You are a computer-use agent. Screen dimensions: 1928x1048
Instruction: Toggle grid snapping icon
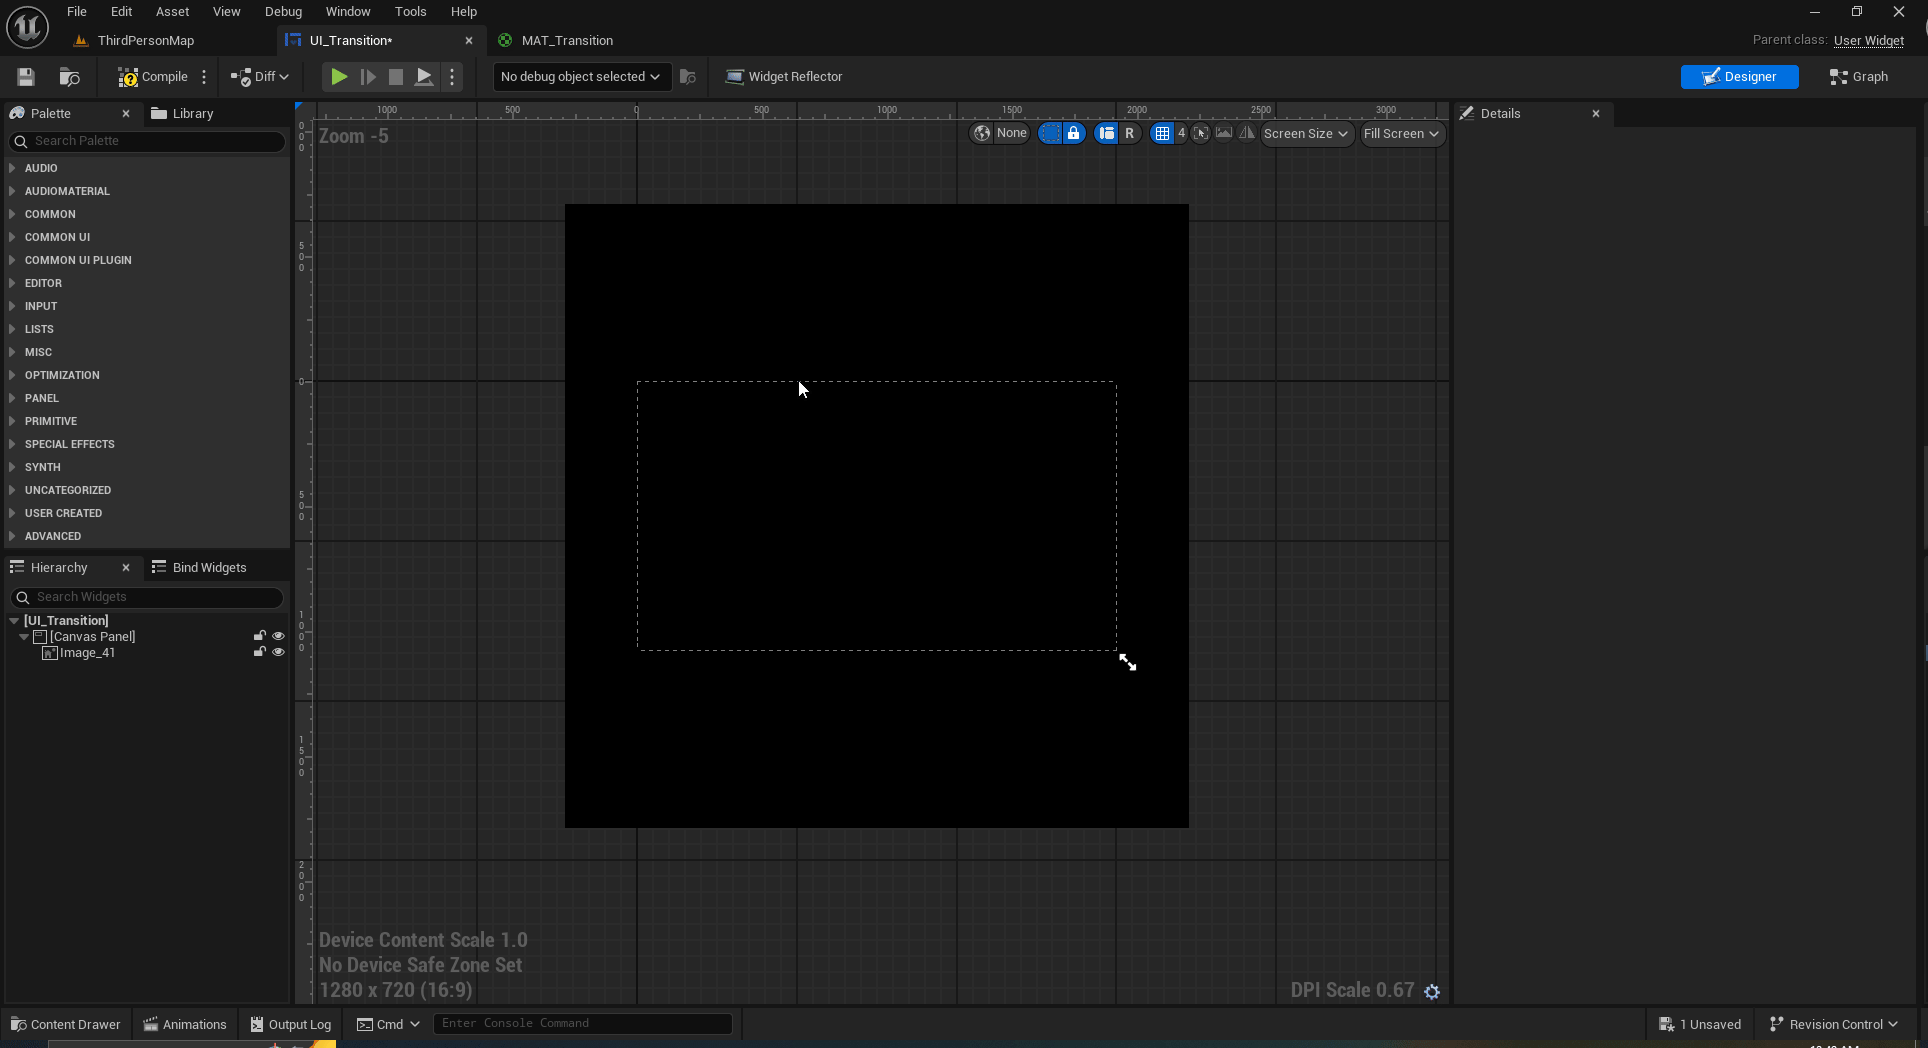(1162, 133)
